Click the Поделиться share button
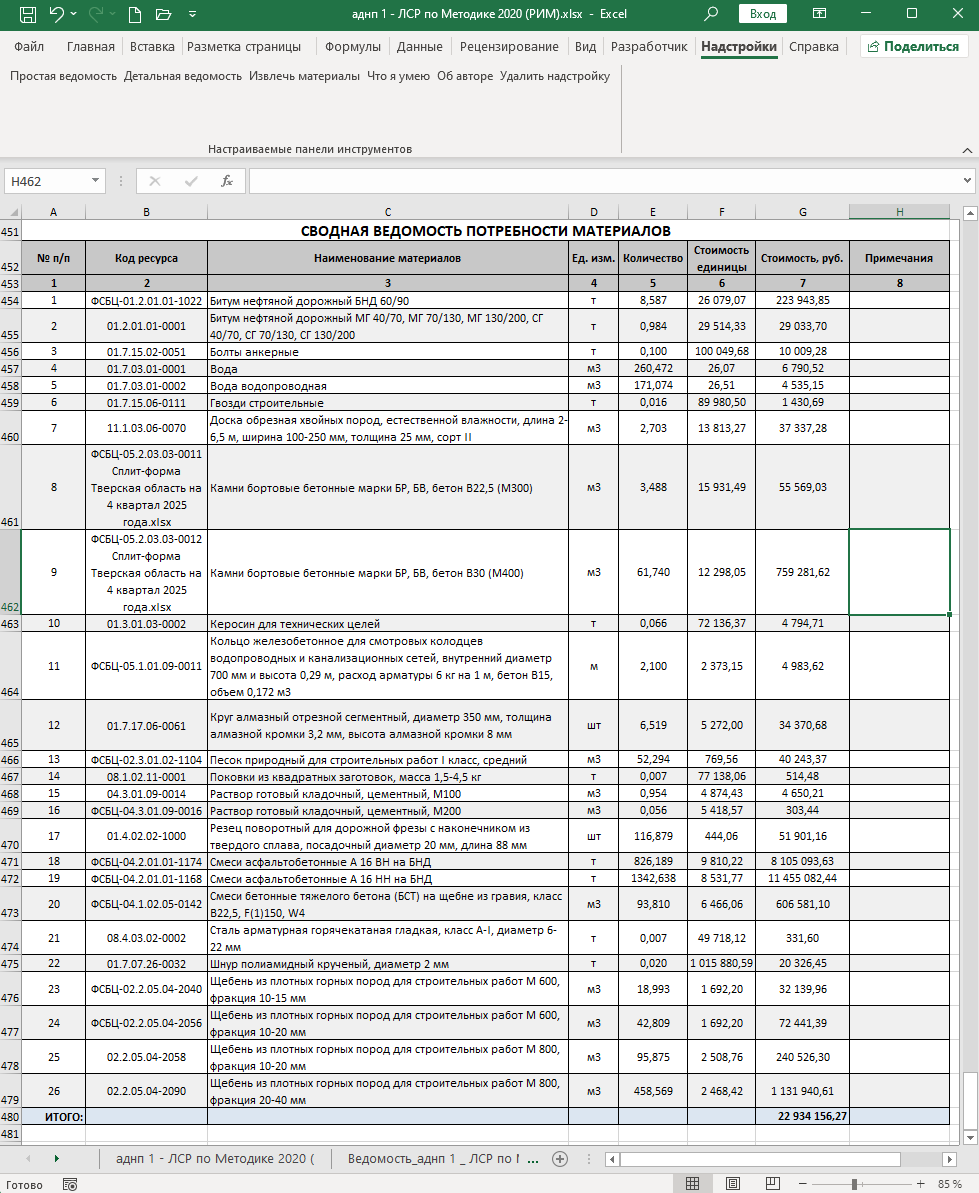 tap(914, 47)
